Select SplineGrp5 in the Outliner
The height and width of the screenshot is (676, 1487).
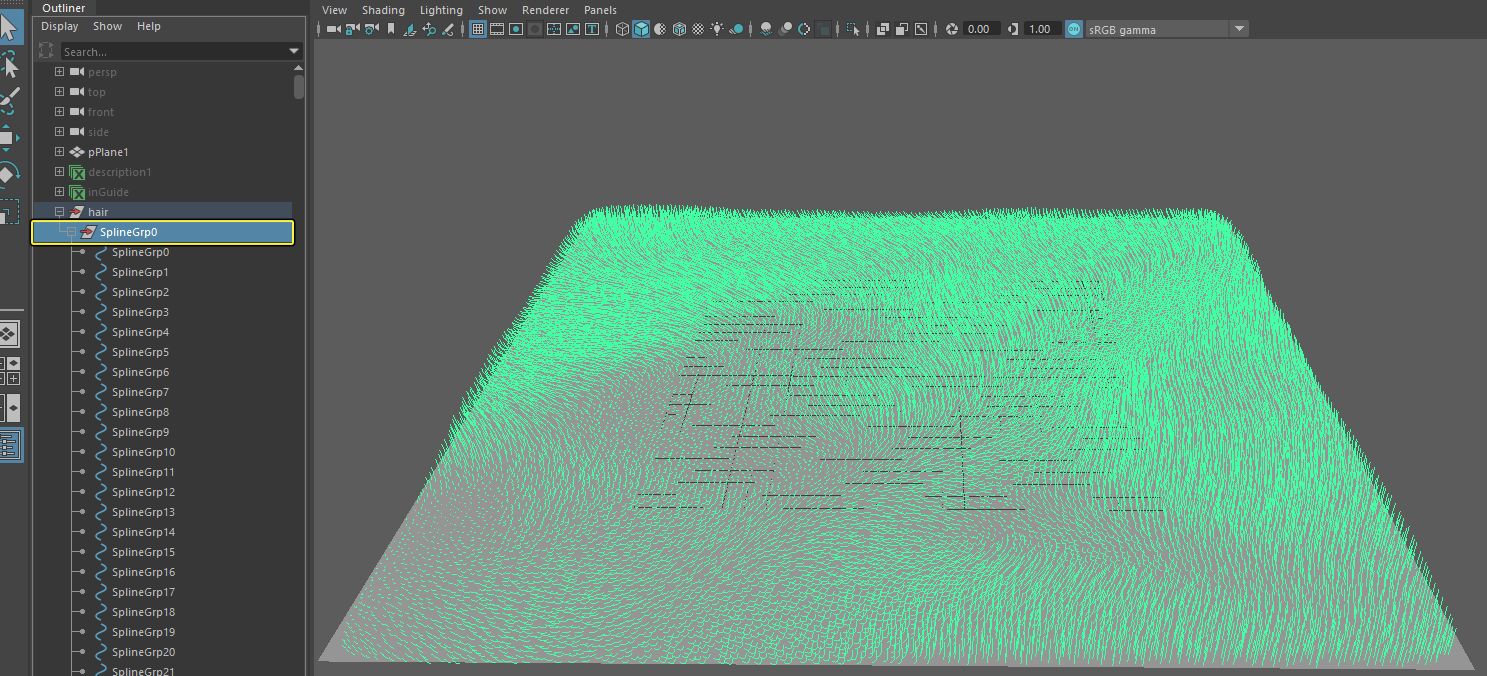[138, 351]
